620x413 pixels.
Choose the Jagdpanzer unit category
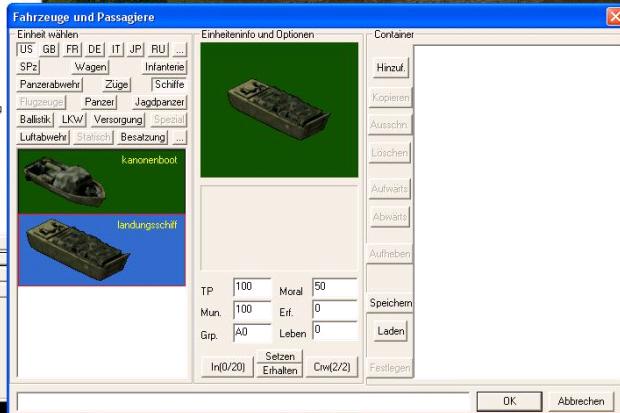point(159,102)
